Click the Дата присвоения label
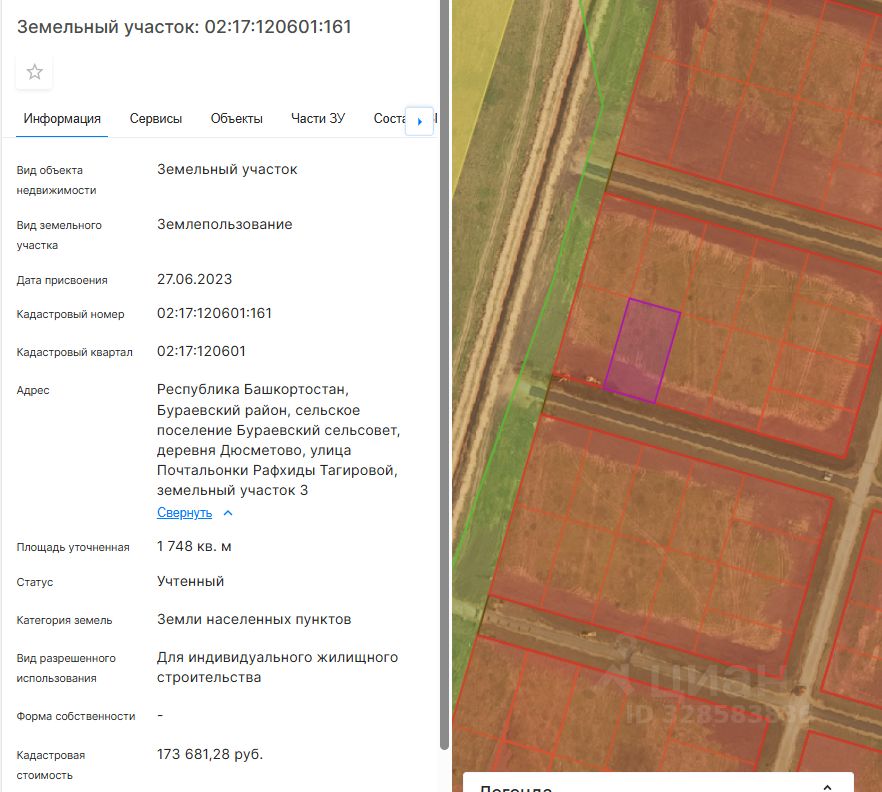 pyautogui.click(x=62, y=280)
